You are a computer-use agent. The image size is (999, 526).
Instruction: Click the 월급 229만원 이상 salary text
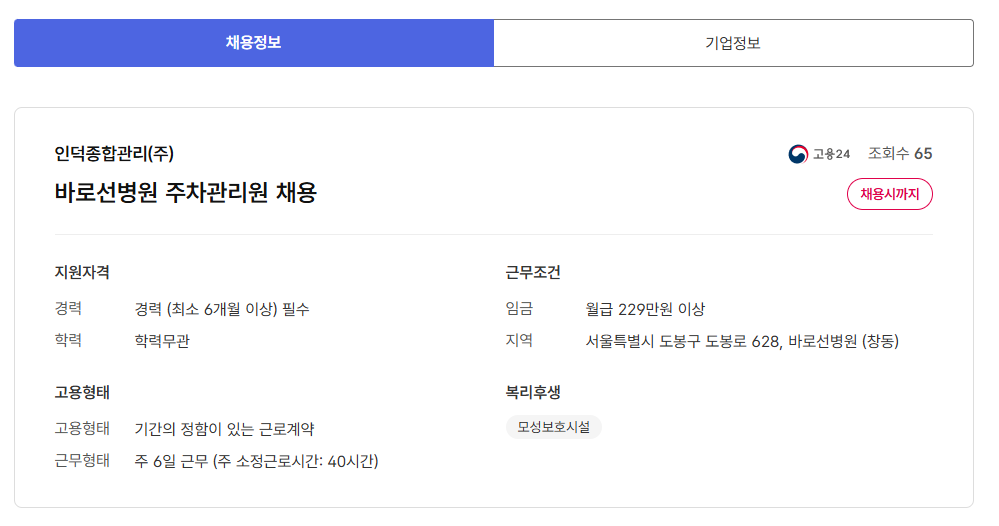645,309
